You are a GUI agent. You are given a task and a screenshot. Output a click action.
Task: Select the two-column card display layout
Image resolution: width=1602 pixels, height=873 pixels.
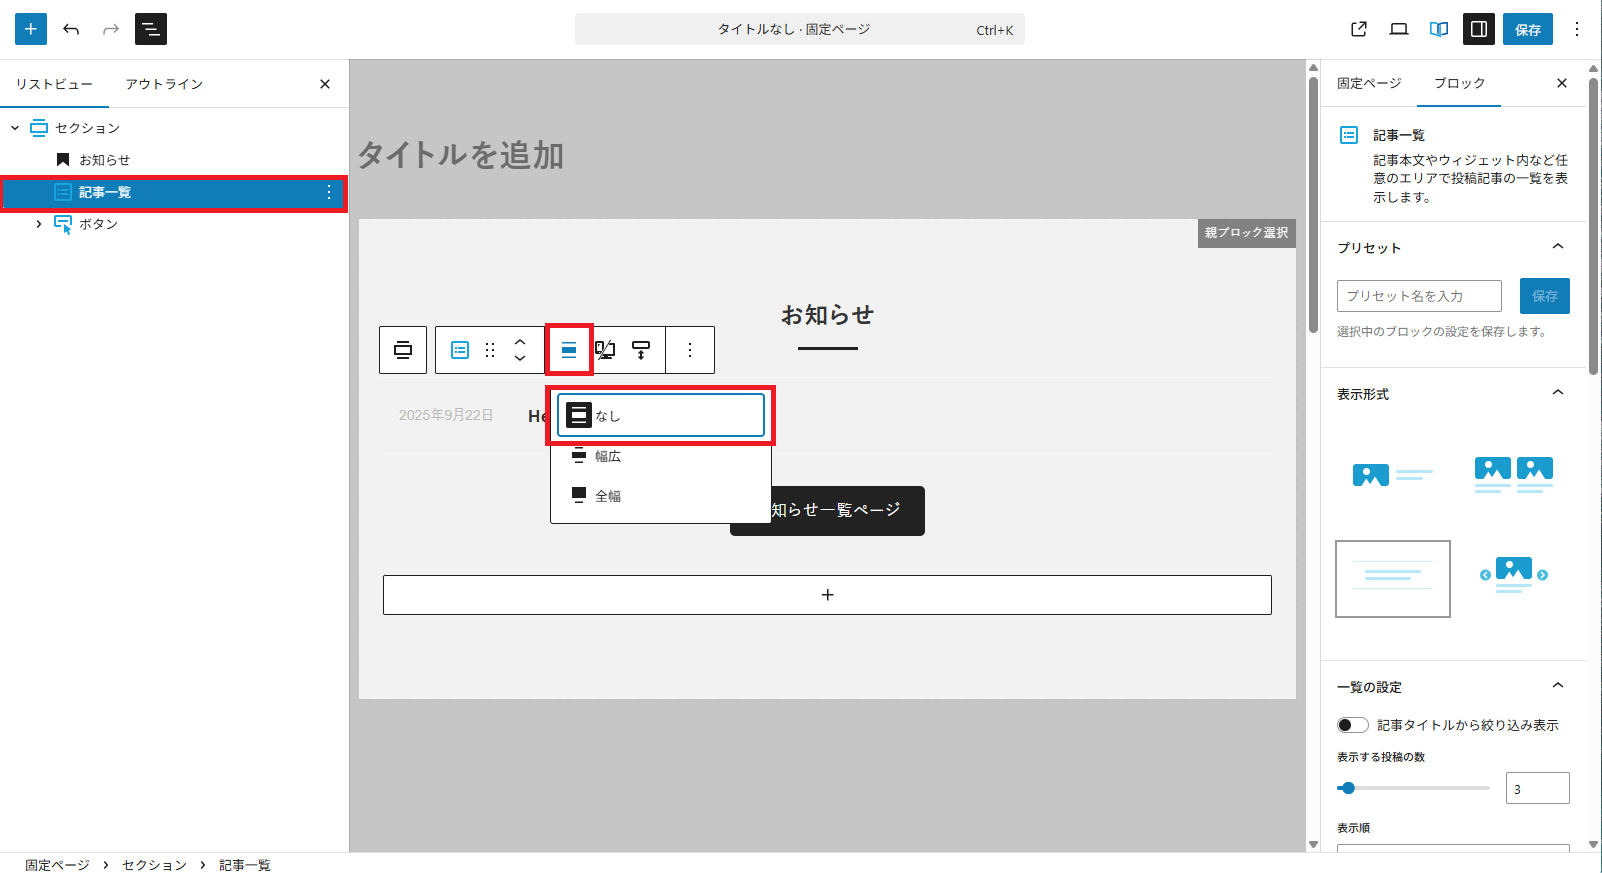click(x=1513, y=473)
